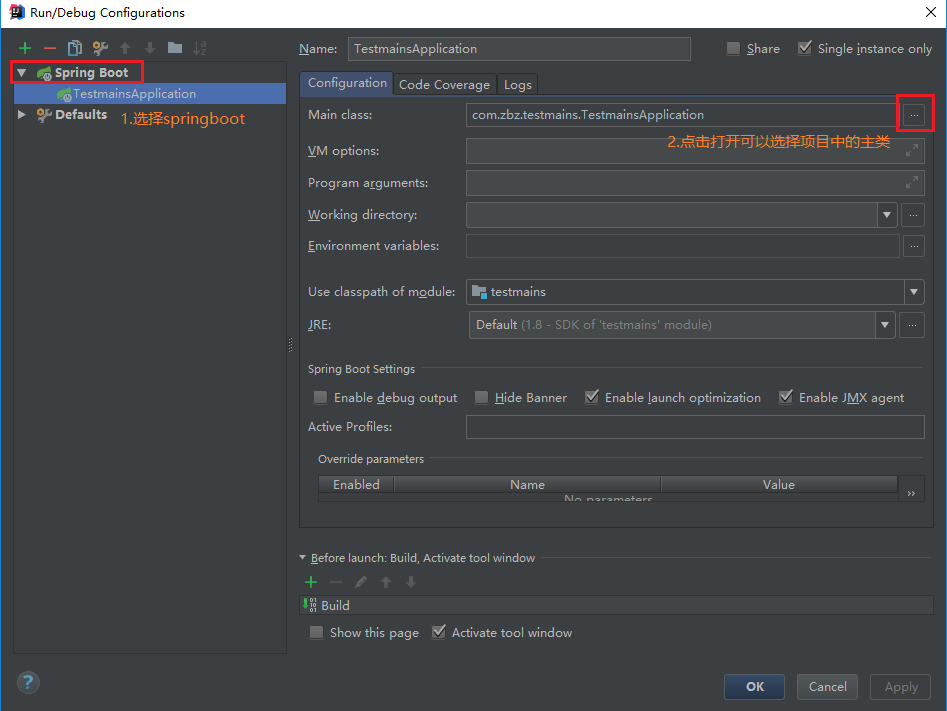The width and height of the screenshot is (947, 711).
Task: Select the Build task entry
Action: point(616,605)
